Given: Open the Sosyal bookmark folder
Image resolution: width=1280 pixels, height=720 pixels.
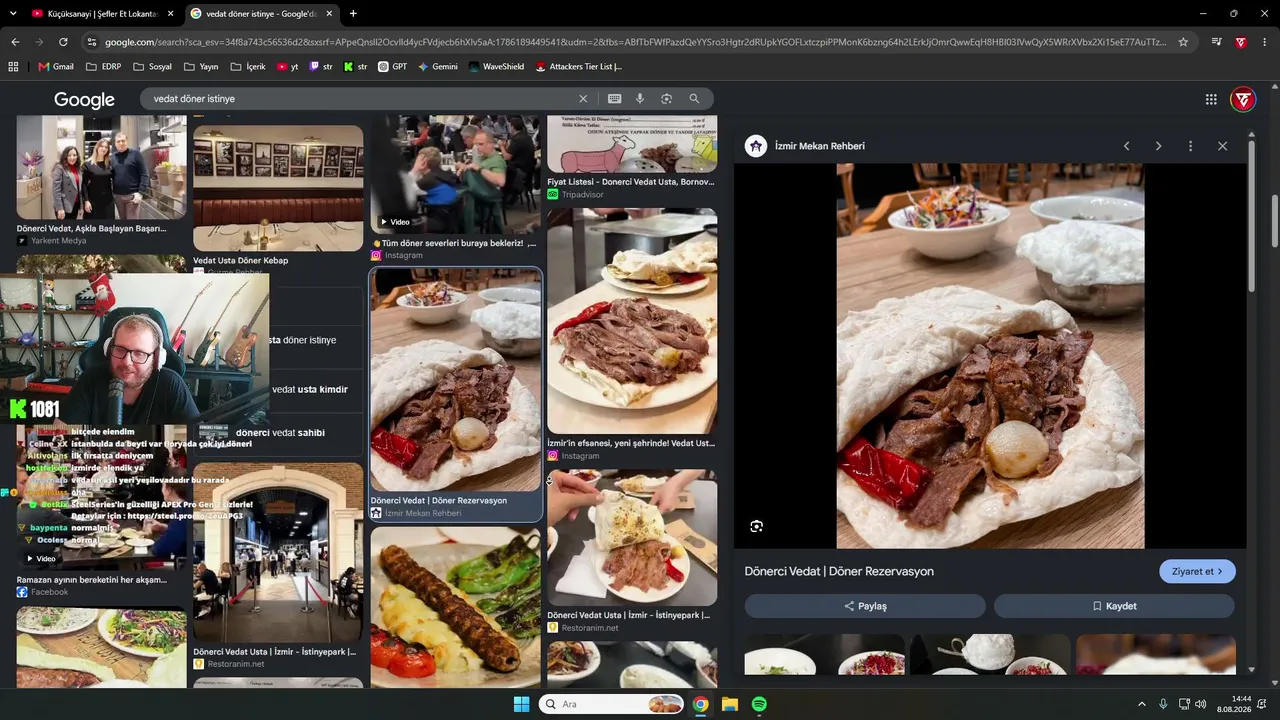Looking at the screenshot, I should click(153, 67).
